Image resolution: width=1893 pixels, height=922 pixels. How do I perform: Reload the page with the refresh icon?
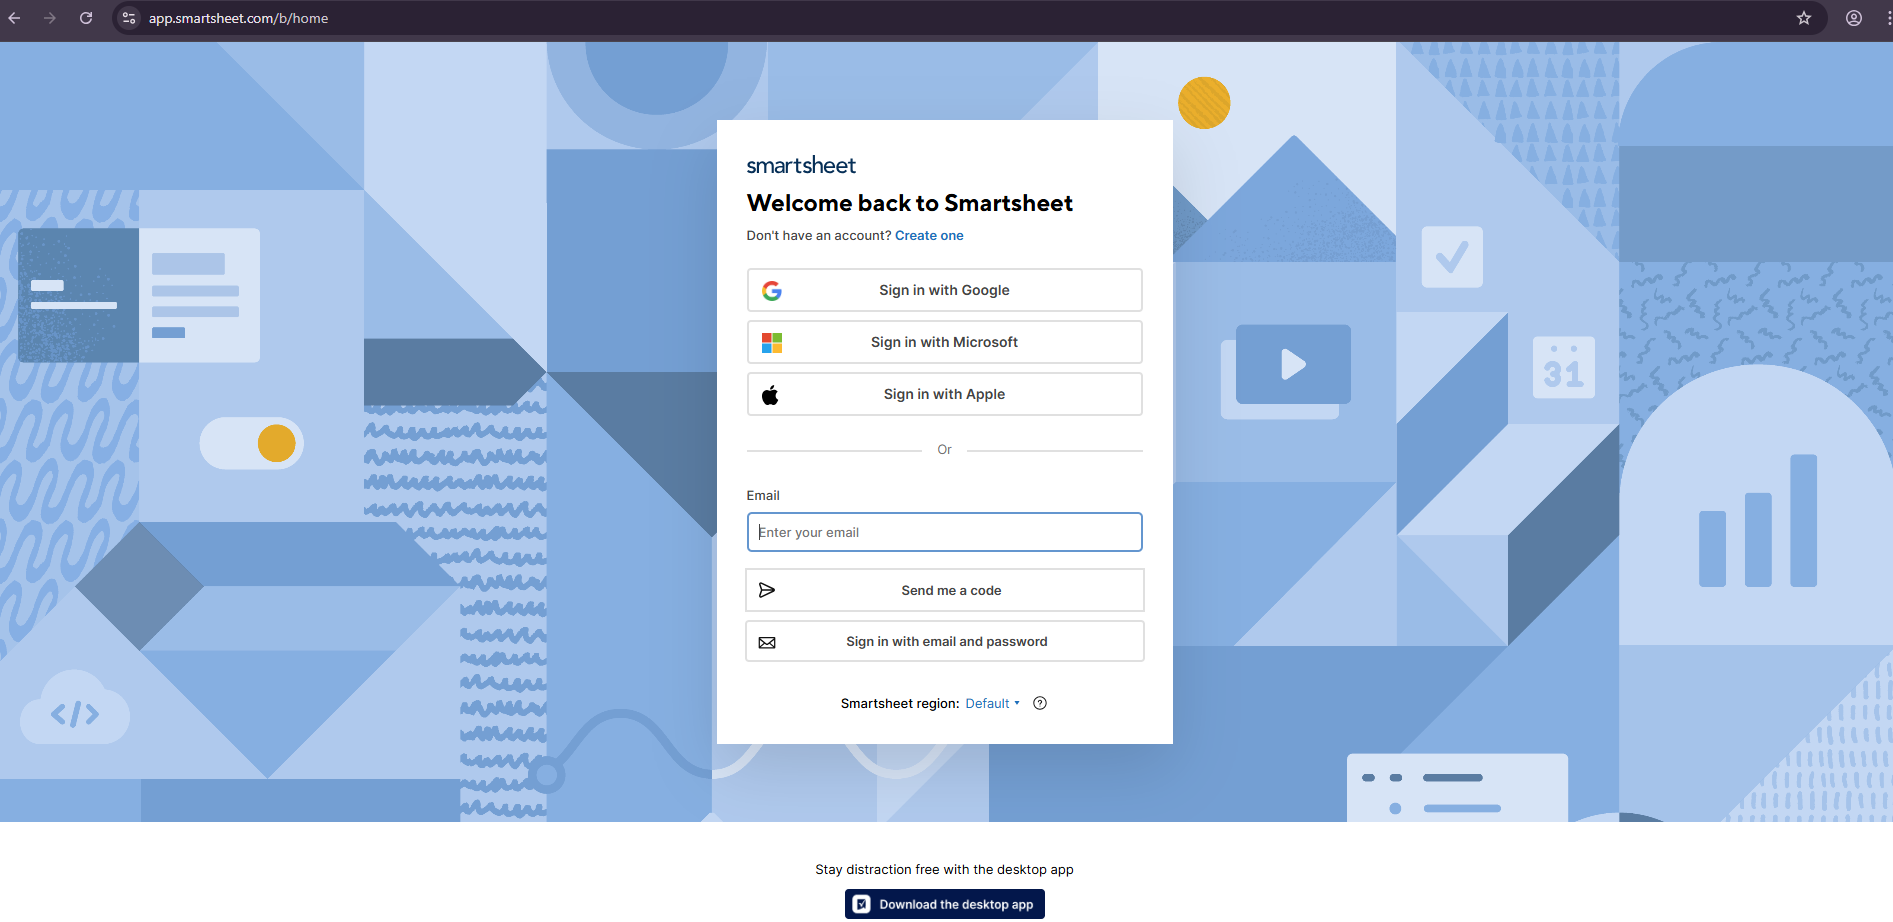pos(86,18)
